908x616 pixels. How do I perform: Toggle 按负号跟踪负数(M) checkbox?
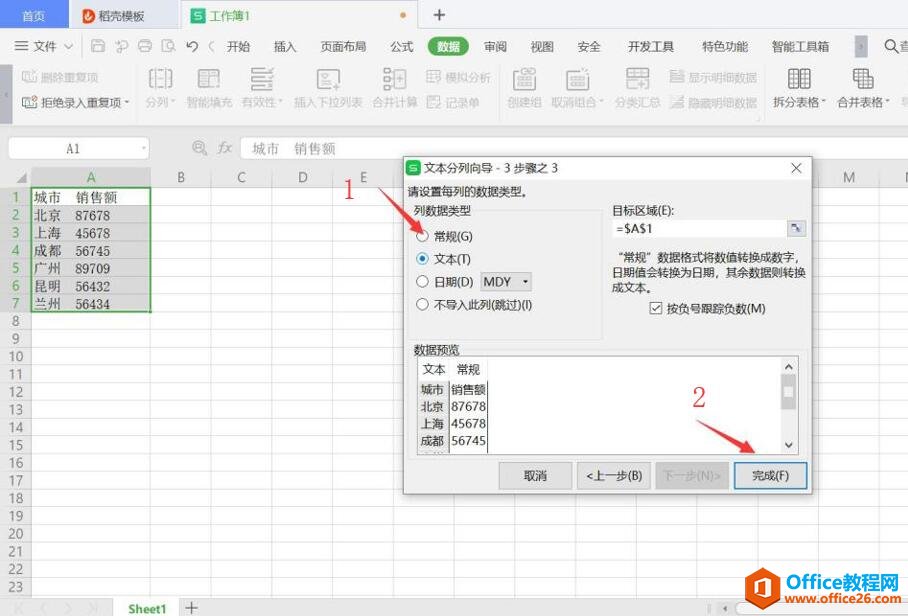[x=656, y=309]
